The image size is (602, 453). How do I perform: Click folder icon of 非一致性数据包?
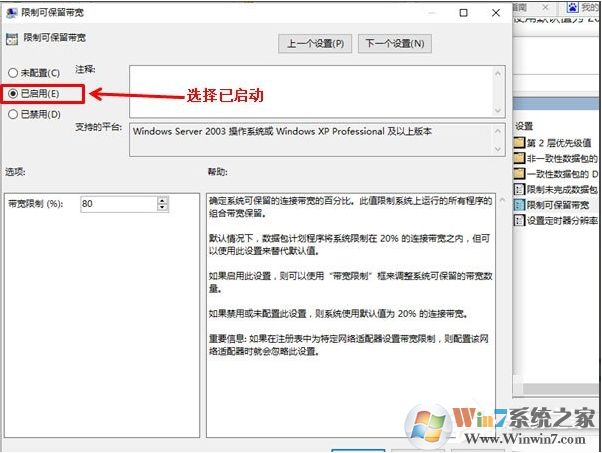pyautogui.click(x=519, y=158)
